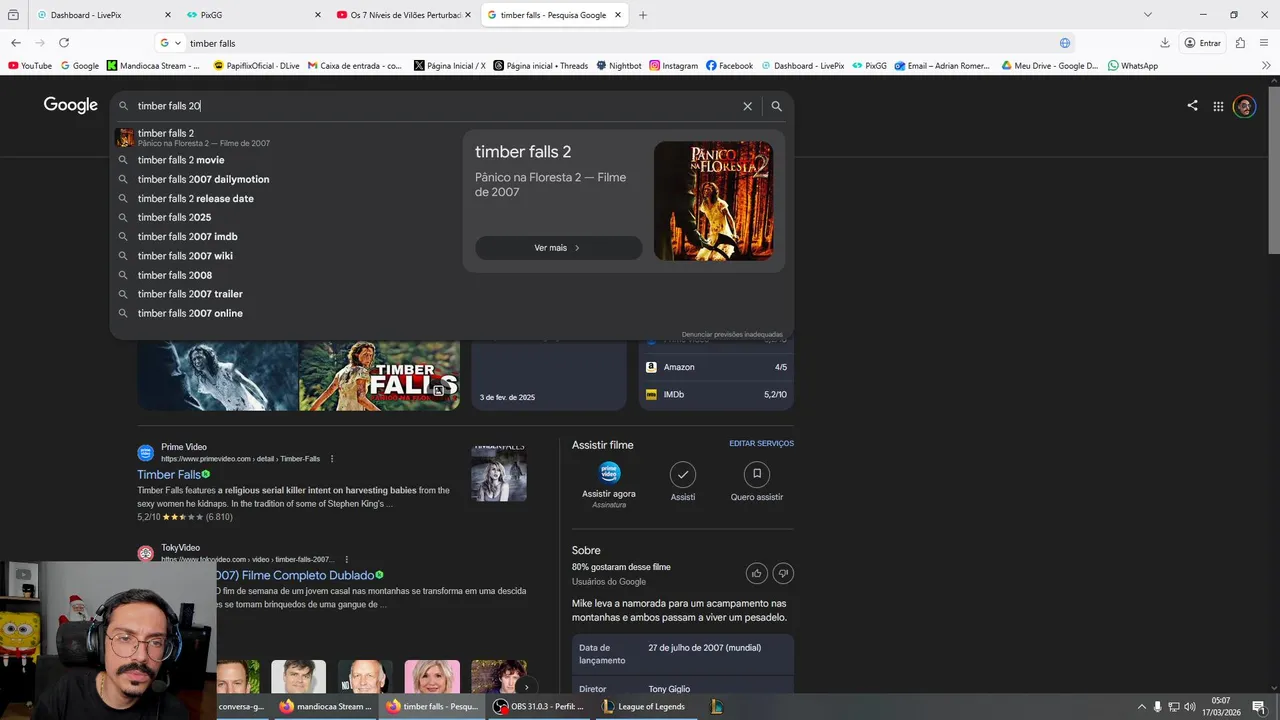Viewport: 1280px width, 720px height.
Task: Open three-dot menu for TokyVideo result
Action: coord(347,559)
